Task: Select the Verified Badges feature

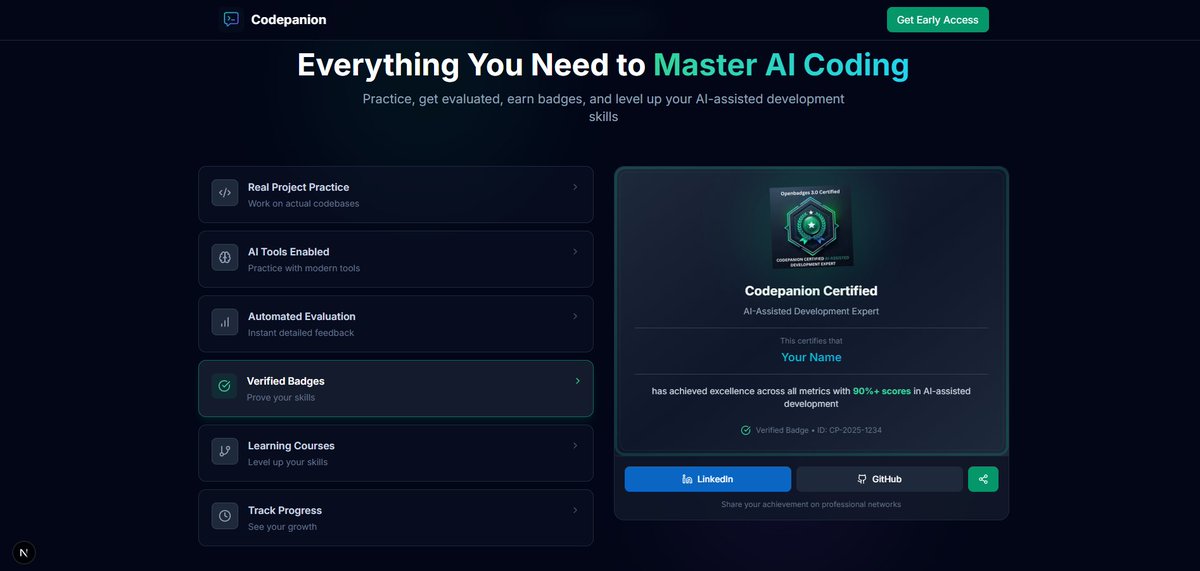Action: click(395, 388)
